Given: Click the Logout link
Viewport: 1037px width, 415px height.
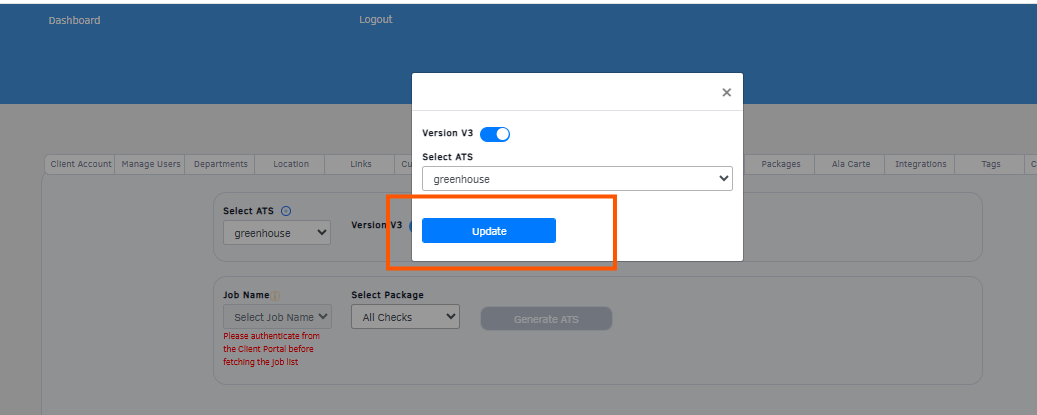Looking at the screenshot, I should [376, 20].
